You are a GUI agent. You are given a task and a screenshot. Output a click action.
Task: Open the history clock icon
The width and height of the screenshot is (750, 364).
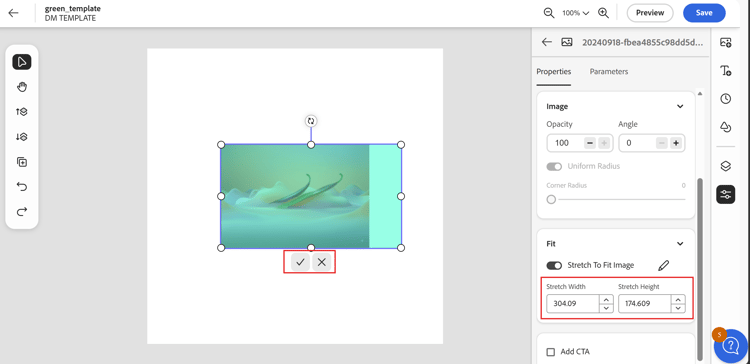click(x=726, y=99)
